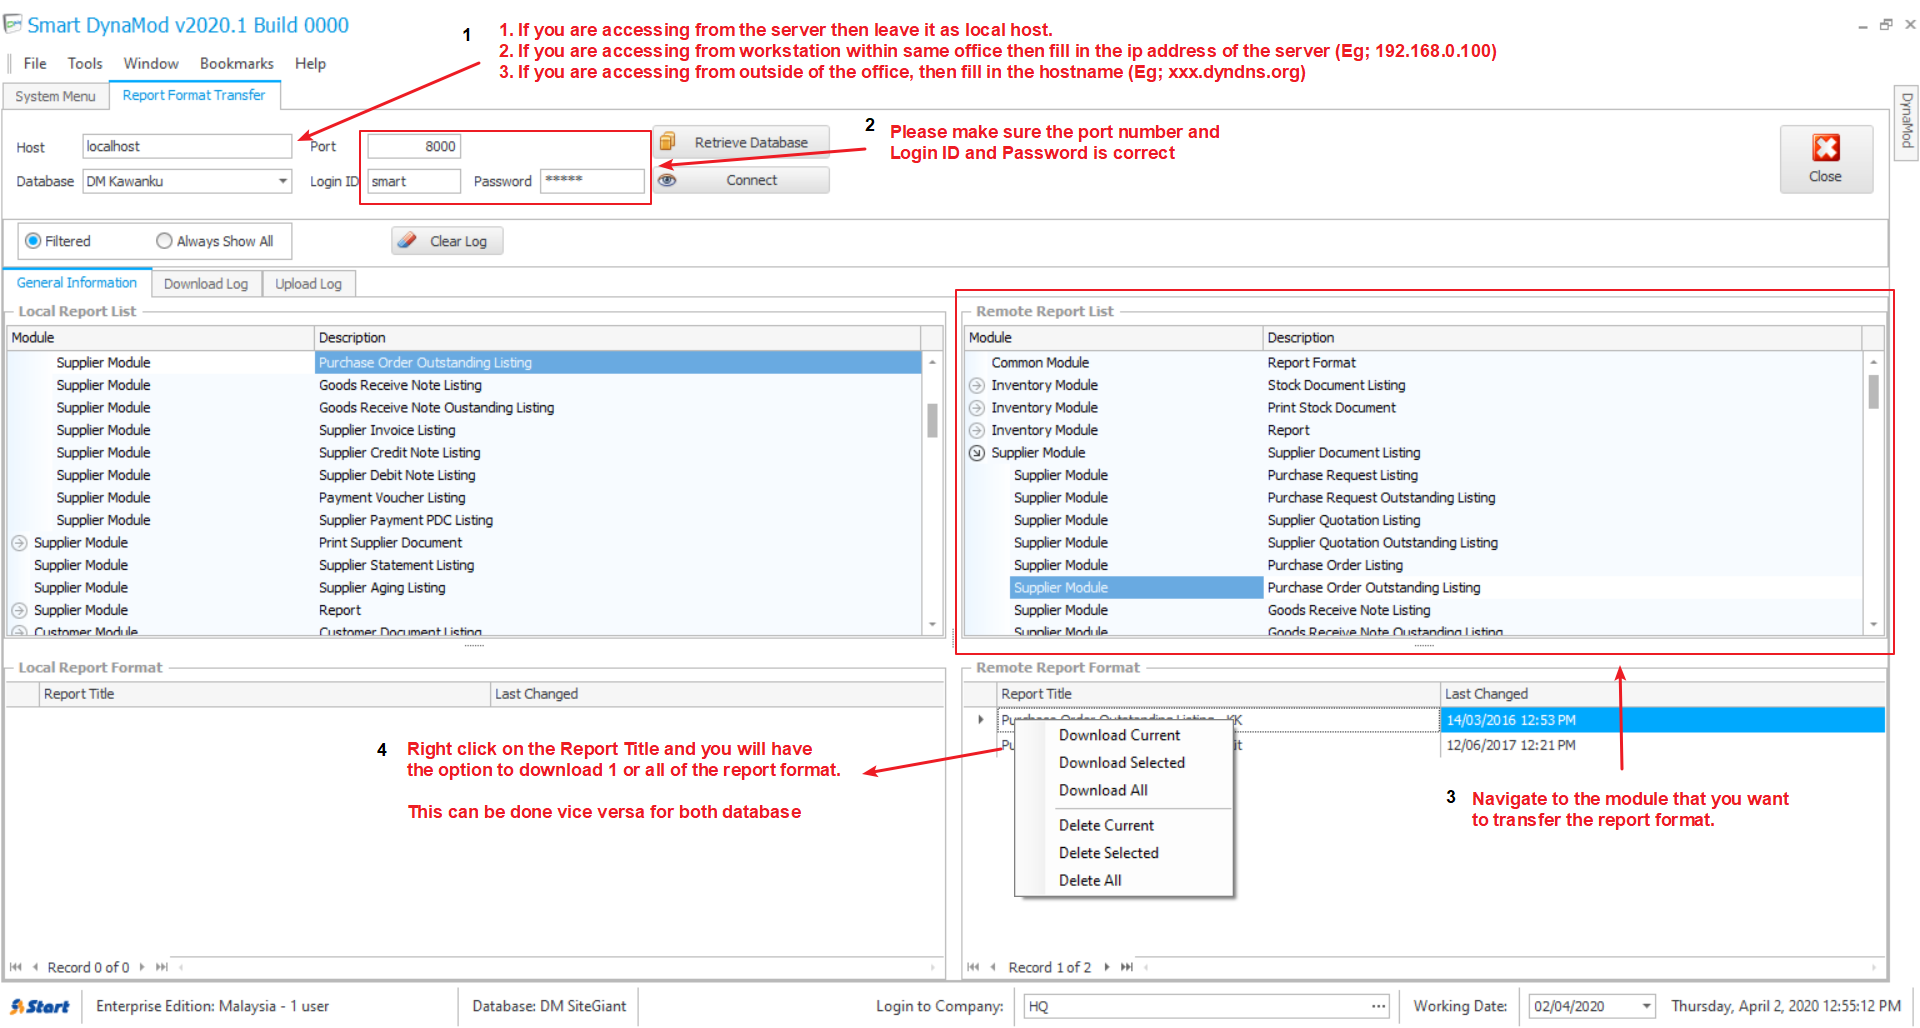This screenshot has width=1920, height=1028.
Task: Click the remote Report Title column header
Action: point(1219,694)
